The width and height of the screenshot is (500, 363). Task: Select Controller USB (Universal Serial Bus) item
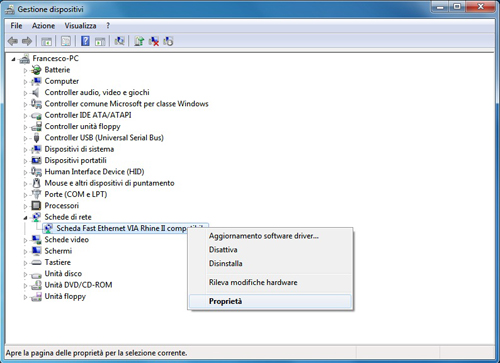click(x=104, y=138)
